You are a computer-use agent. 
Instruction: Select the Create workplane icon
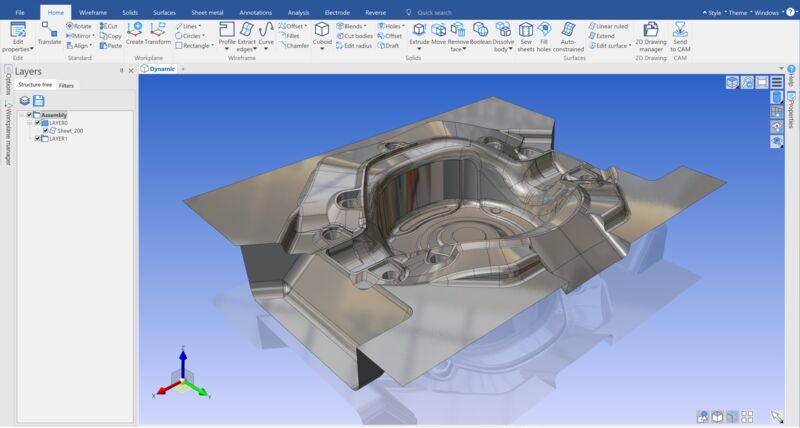[x=135, y=30]
